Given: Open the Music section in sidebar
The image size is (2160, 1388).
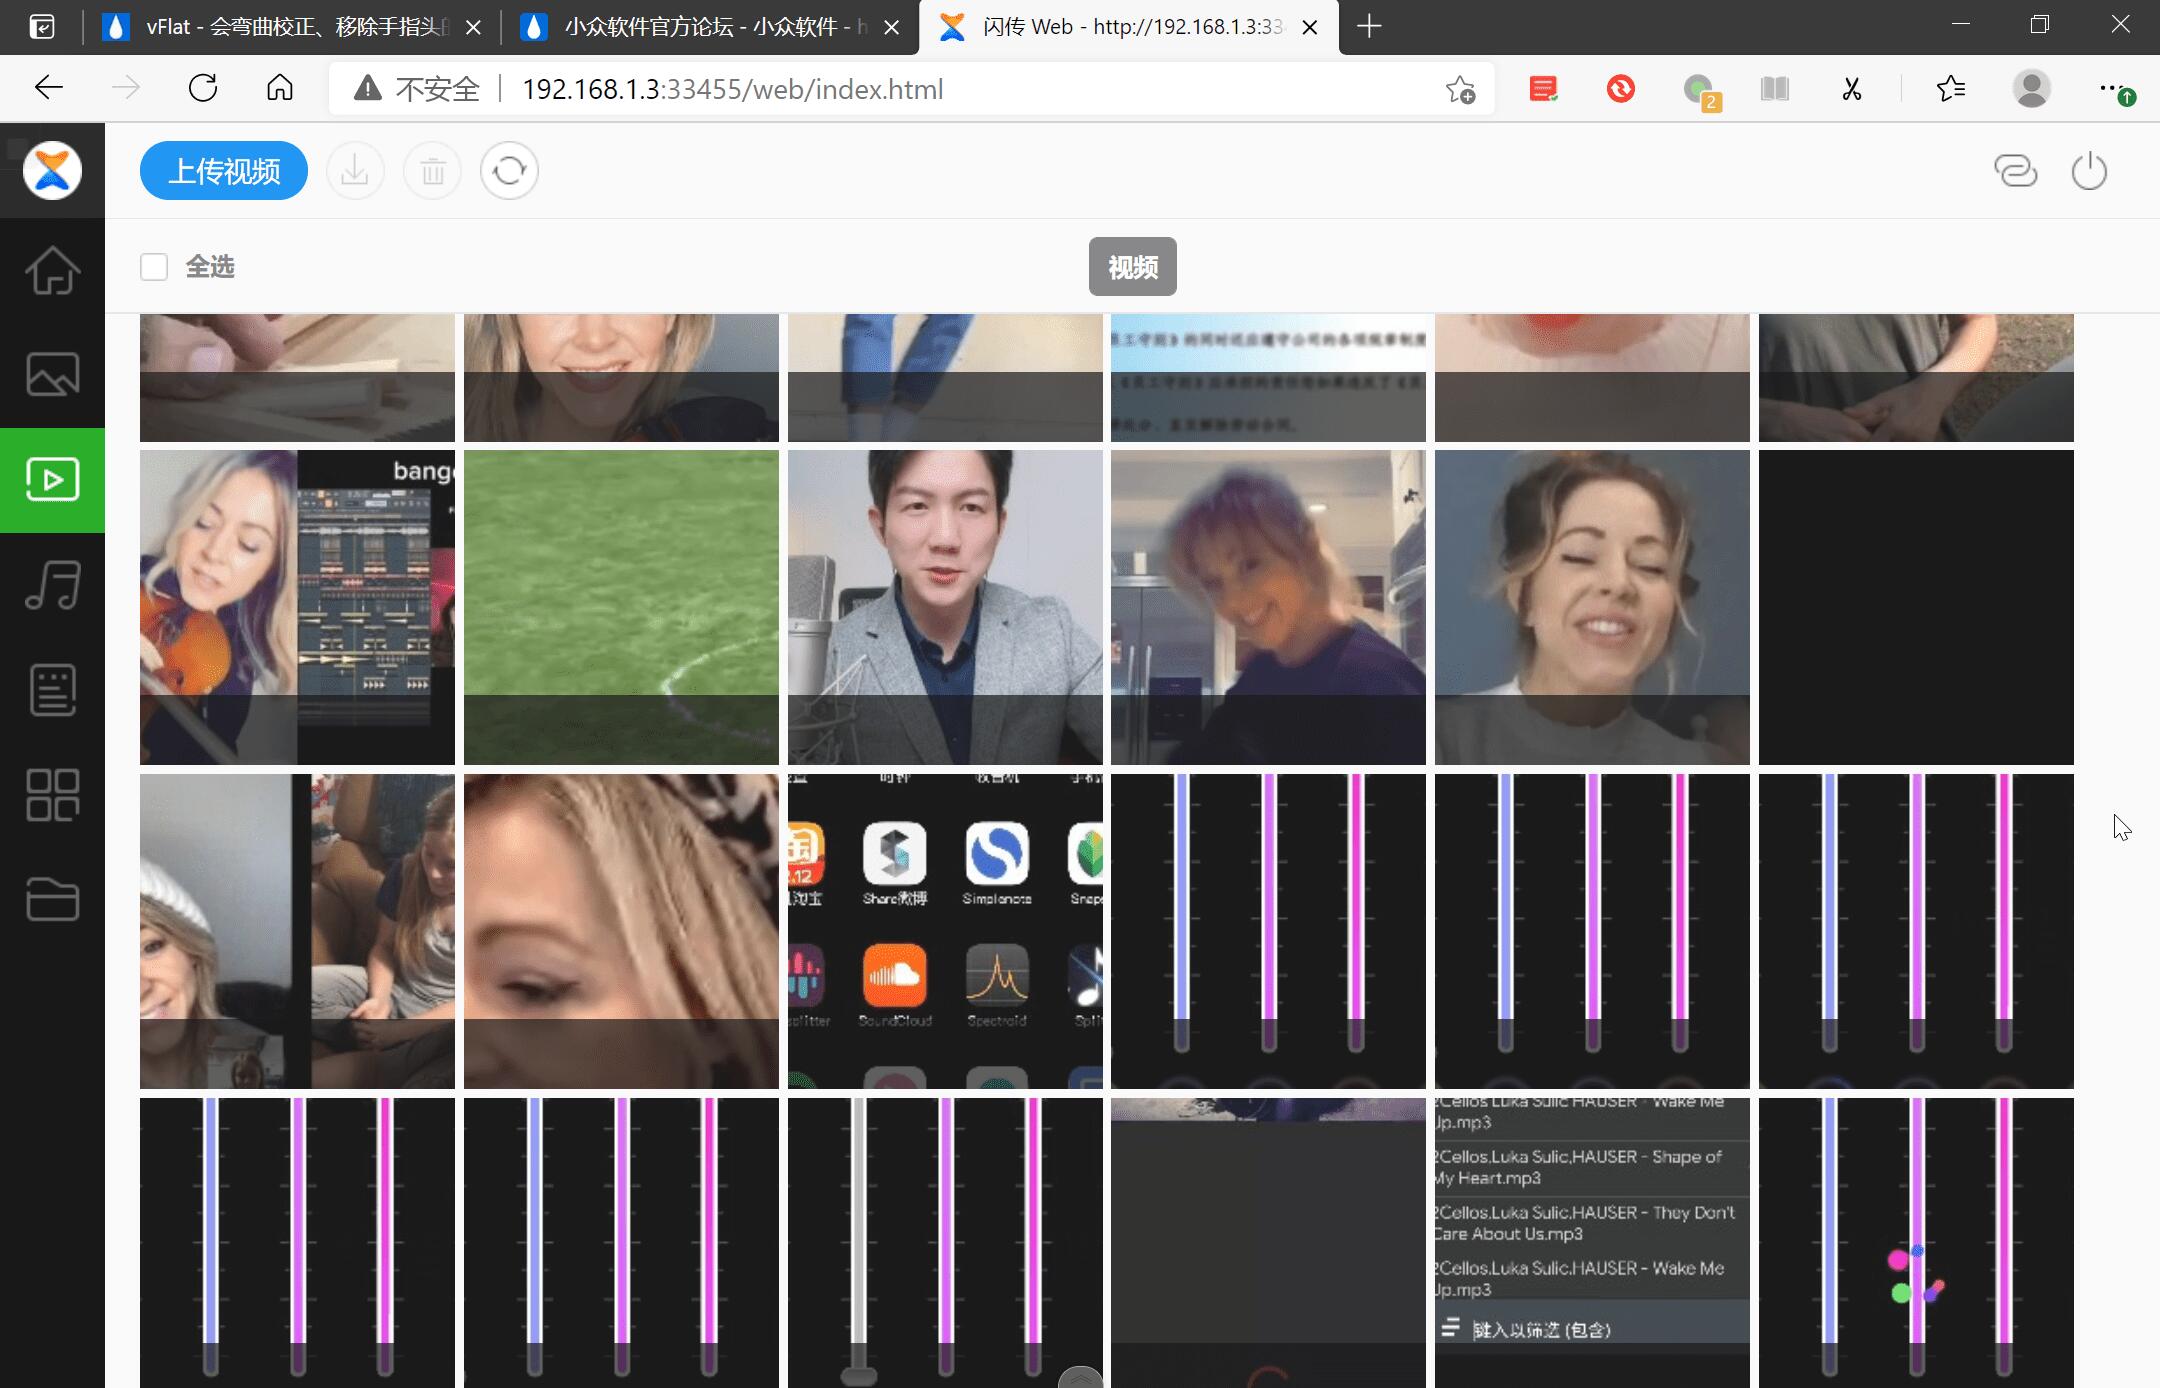Looking at the screenshot, I should pyautogui.click(x=52, y=585).
